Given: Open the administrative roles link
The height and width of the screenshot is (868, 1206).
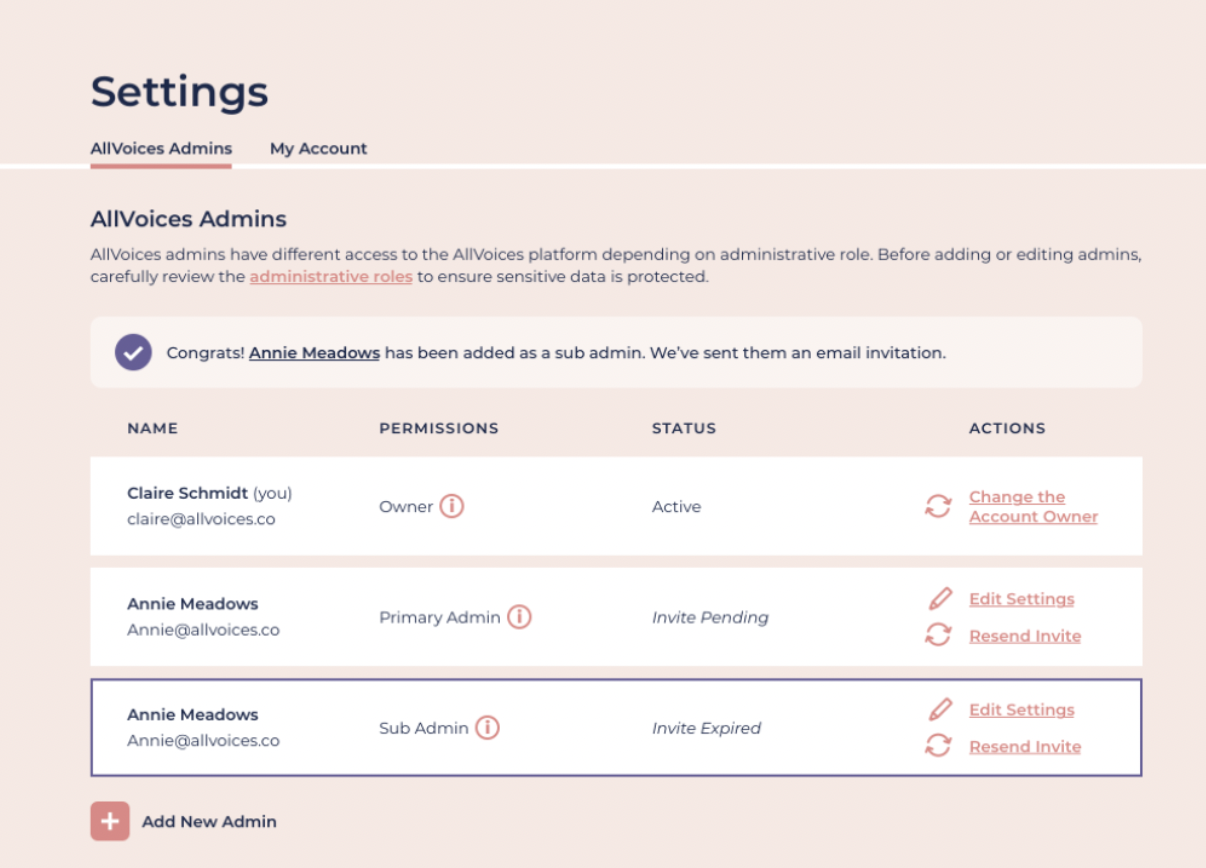Looking at the screenshot, I should click(331, 276).
